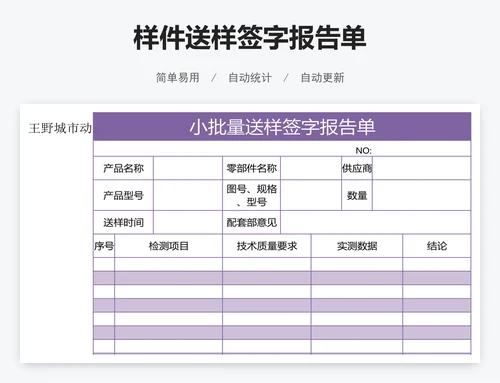The height and width of the screenshot is (383, 500).
Task: Select the 实测数据 column header
Action: [x=357, y=246]
